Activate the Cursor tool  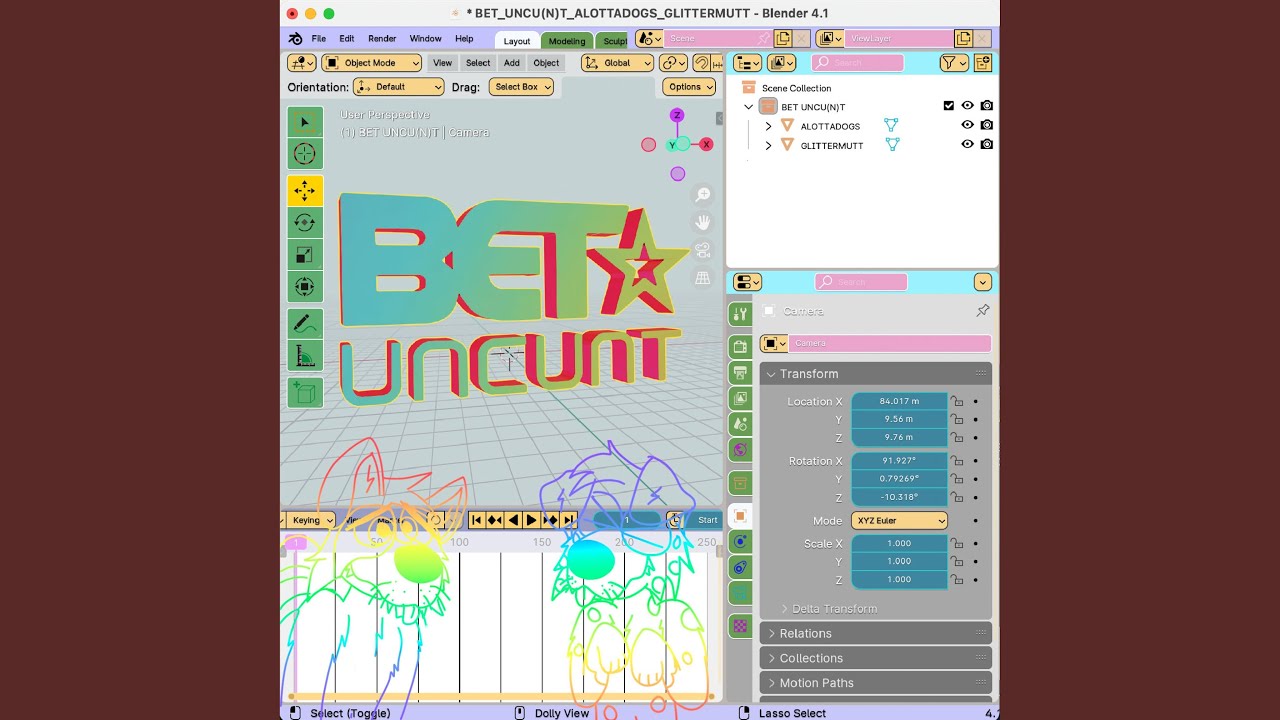pyautogui.click(x=305, y=154)
